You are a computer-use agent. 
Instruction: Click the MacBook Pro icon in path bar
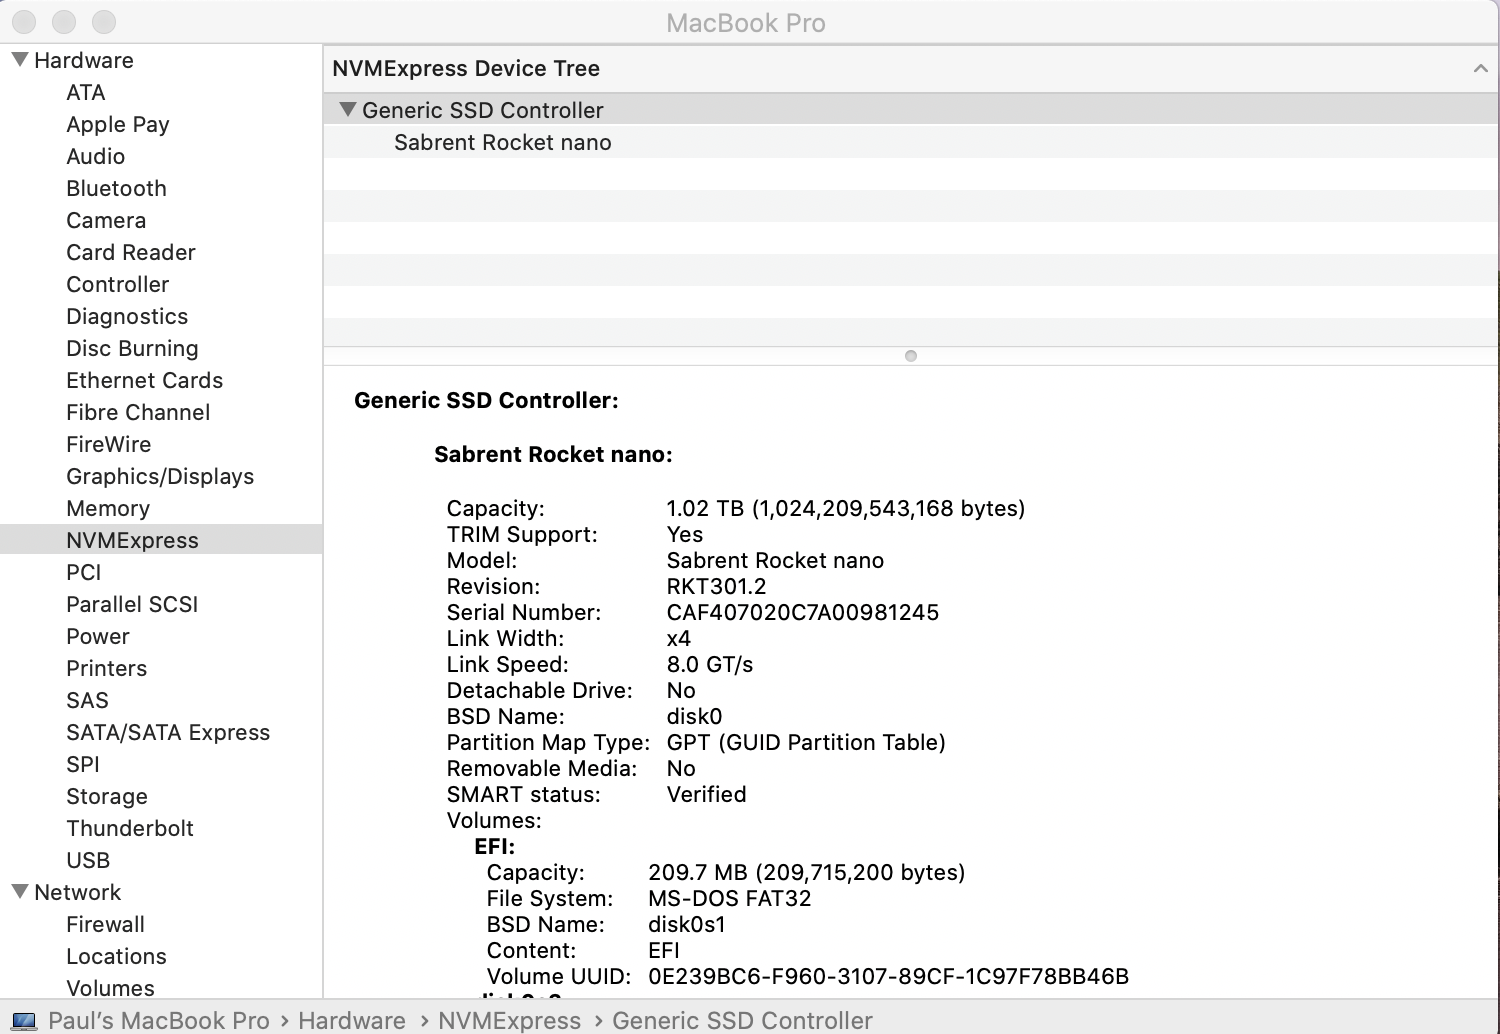pyautogui.click(x=23, y=1021)
